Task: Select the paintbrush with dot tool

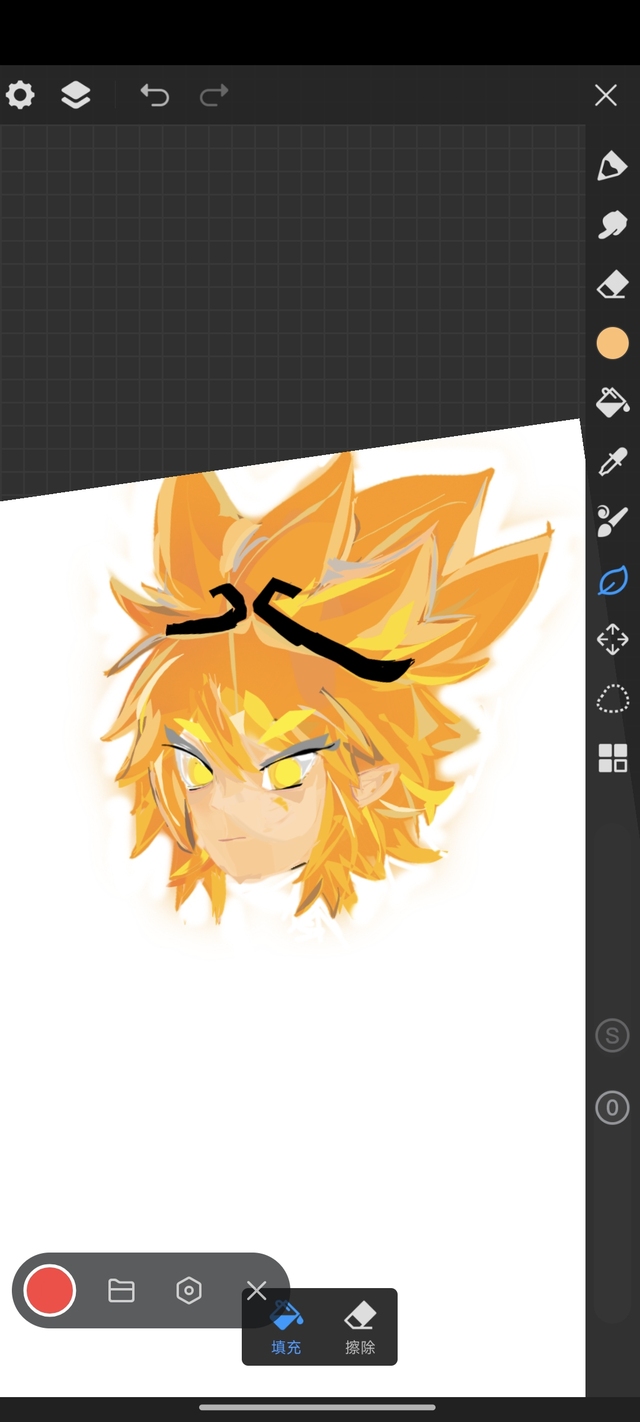Action: tap(612, 521)
